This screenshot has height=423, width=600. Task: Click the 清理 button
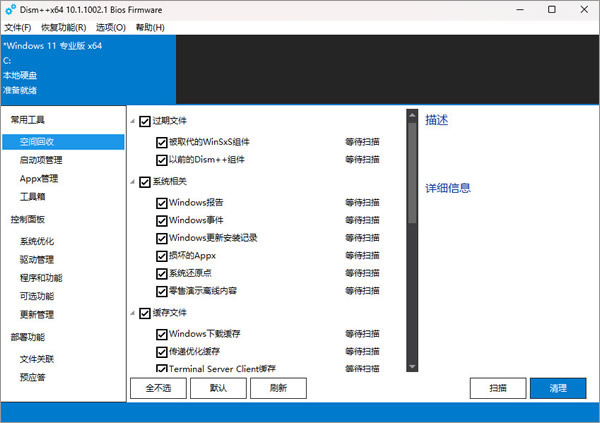(558, 387)
